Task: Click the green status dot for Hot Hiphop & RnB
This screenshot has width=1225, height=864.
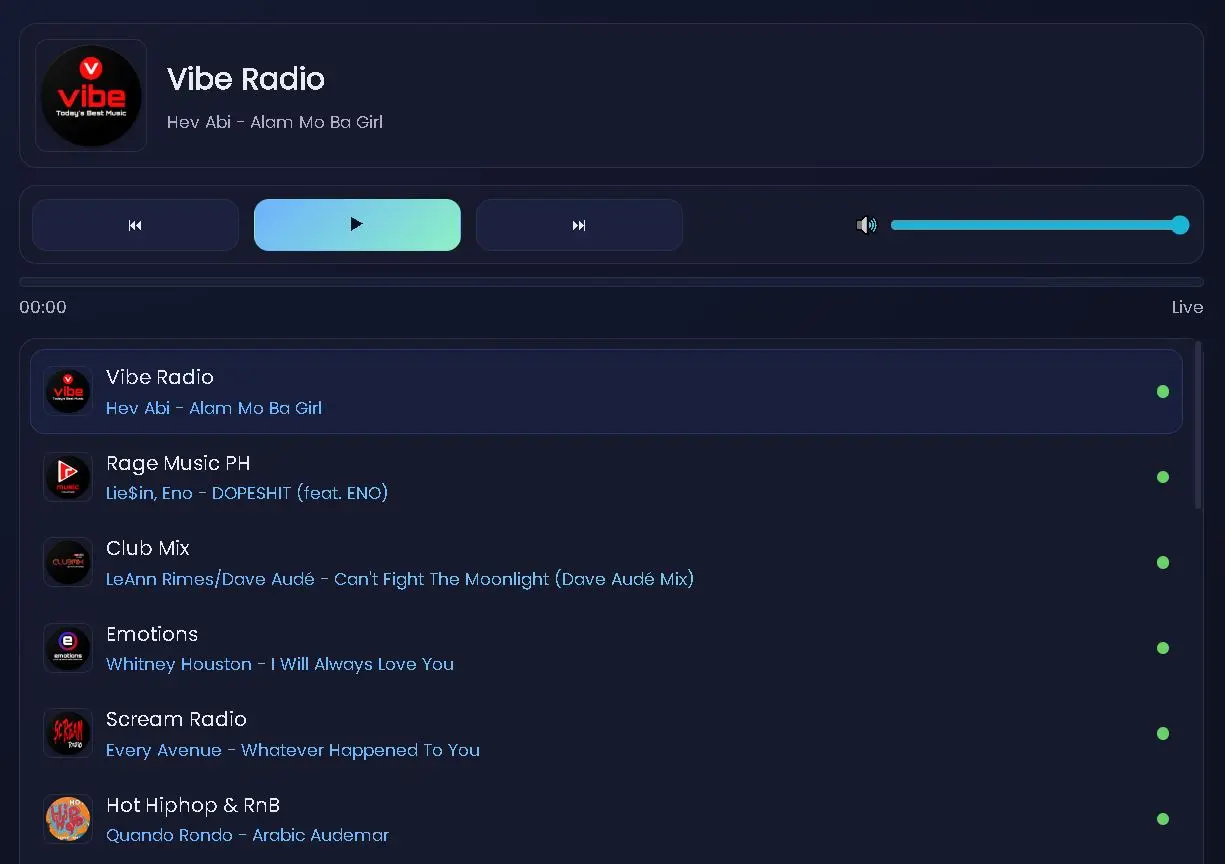Action: click(x=1163, y=819)
